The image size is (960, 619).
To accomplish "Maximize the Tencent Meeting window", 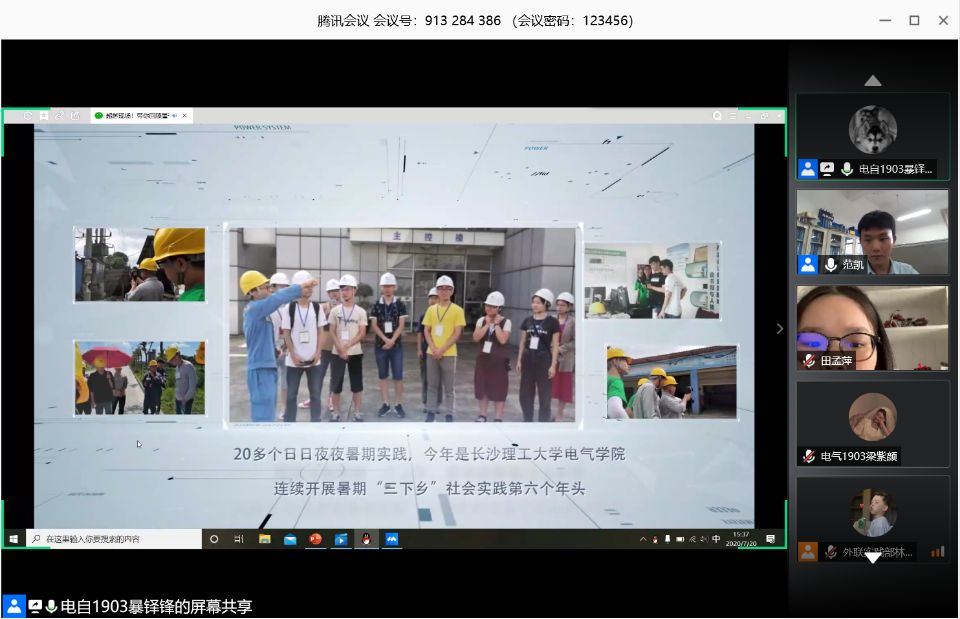I will [x=914, y=20].
